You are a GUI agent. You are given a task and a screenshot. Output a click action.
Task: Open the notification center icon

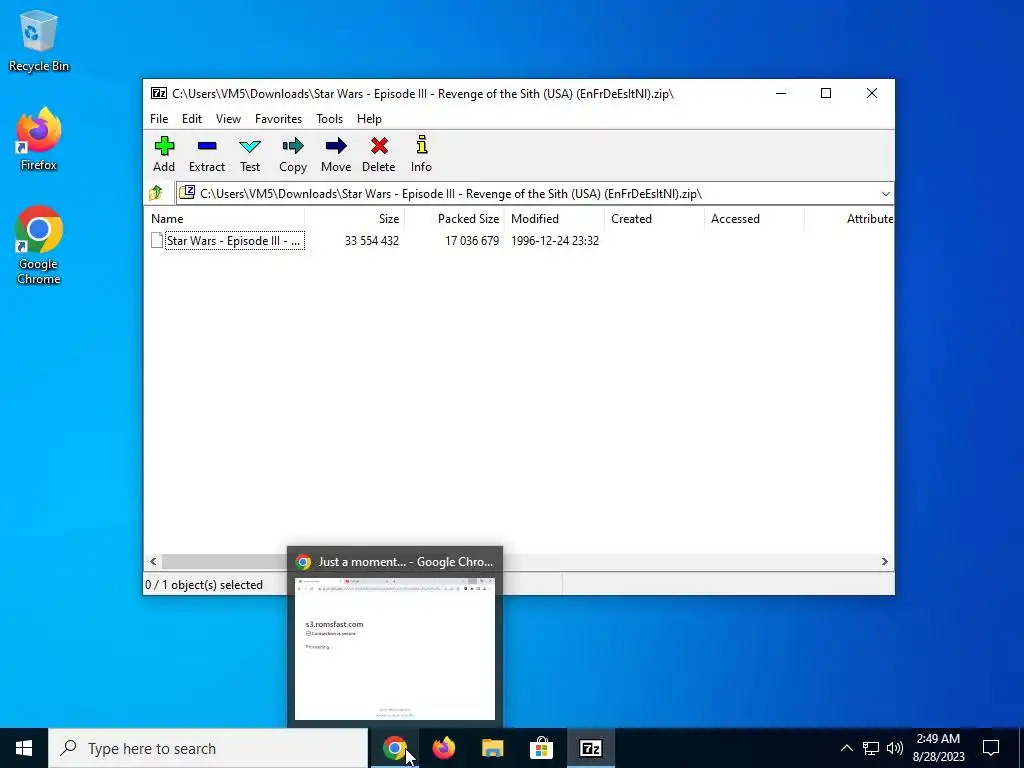[991, 748]
